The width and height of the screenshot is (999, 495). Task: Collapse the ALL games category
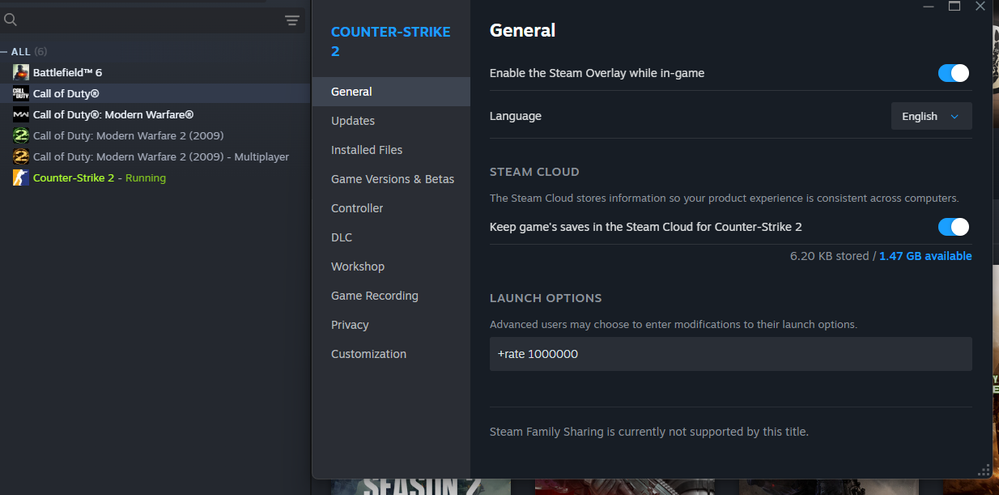4,52
